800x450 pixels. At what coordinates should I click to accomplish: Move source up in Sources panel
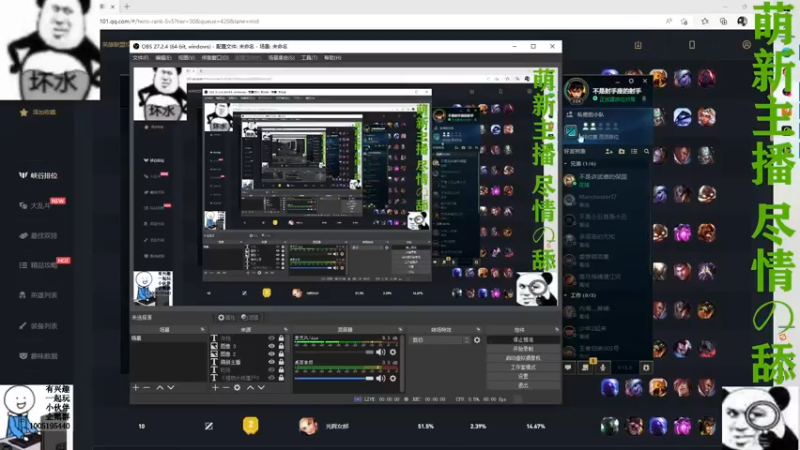coord(250,388)
